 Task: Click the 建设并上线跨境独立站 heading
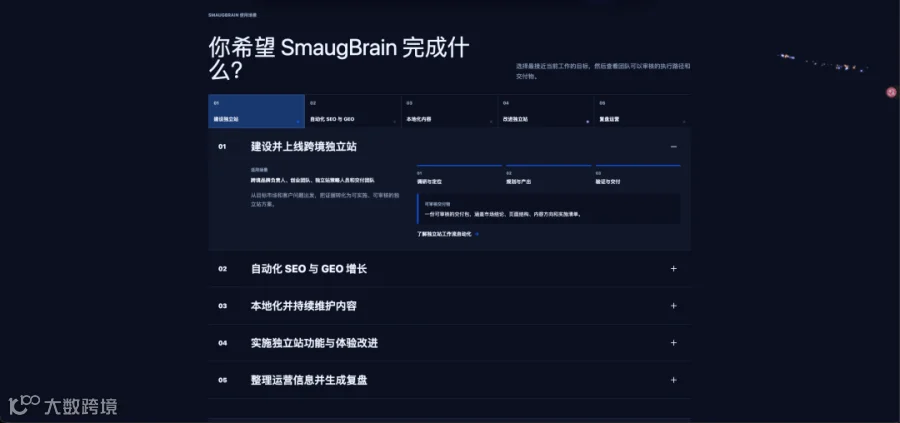[304, 146]
